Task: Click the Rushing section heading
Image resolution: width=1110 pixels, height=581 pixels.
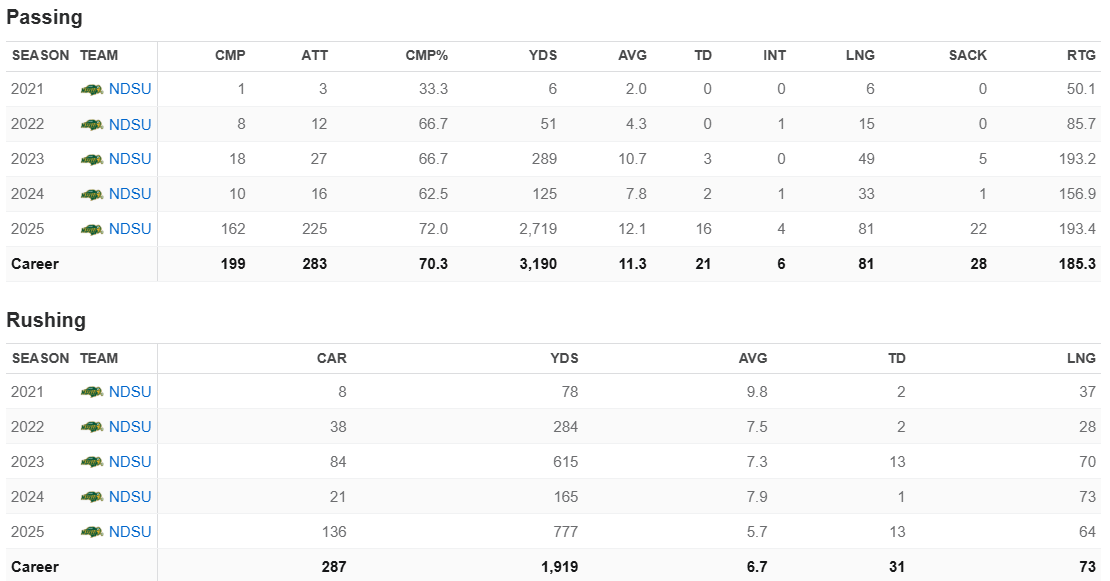Action: (x=46, y=320)
